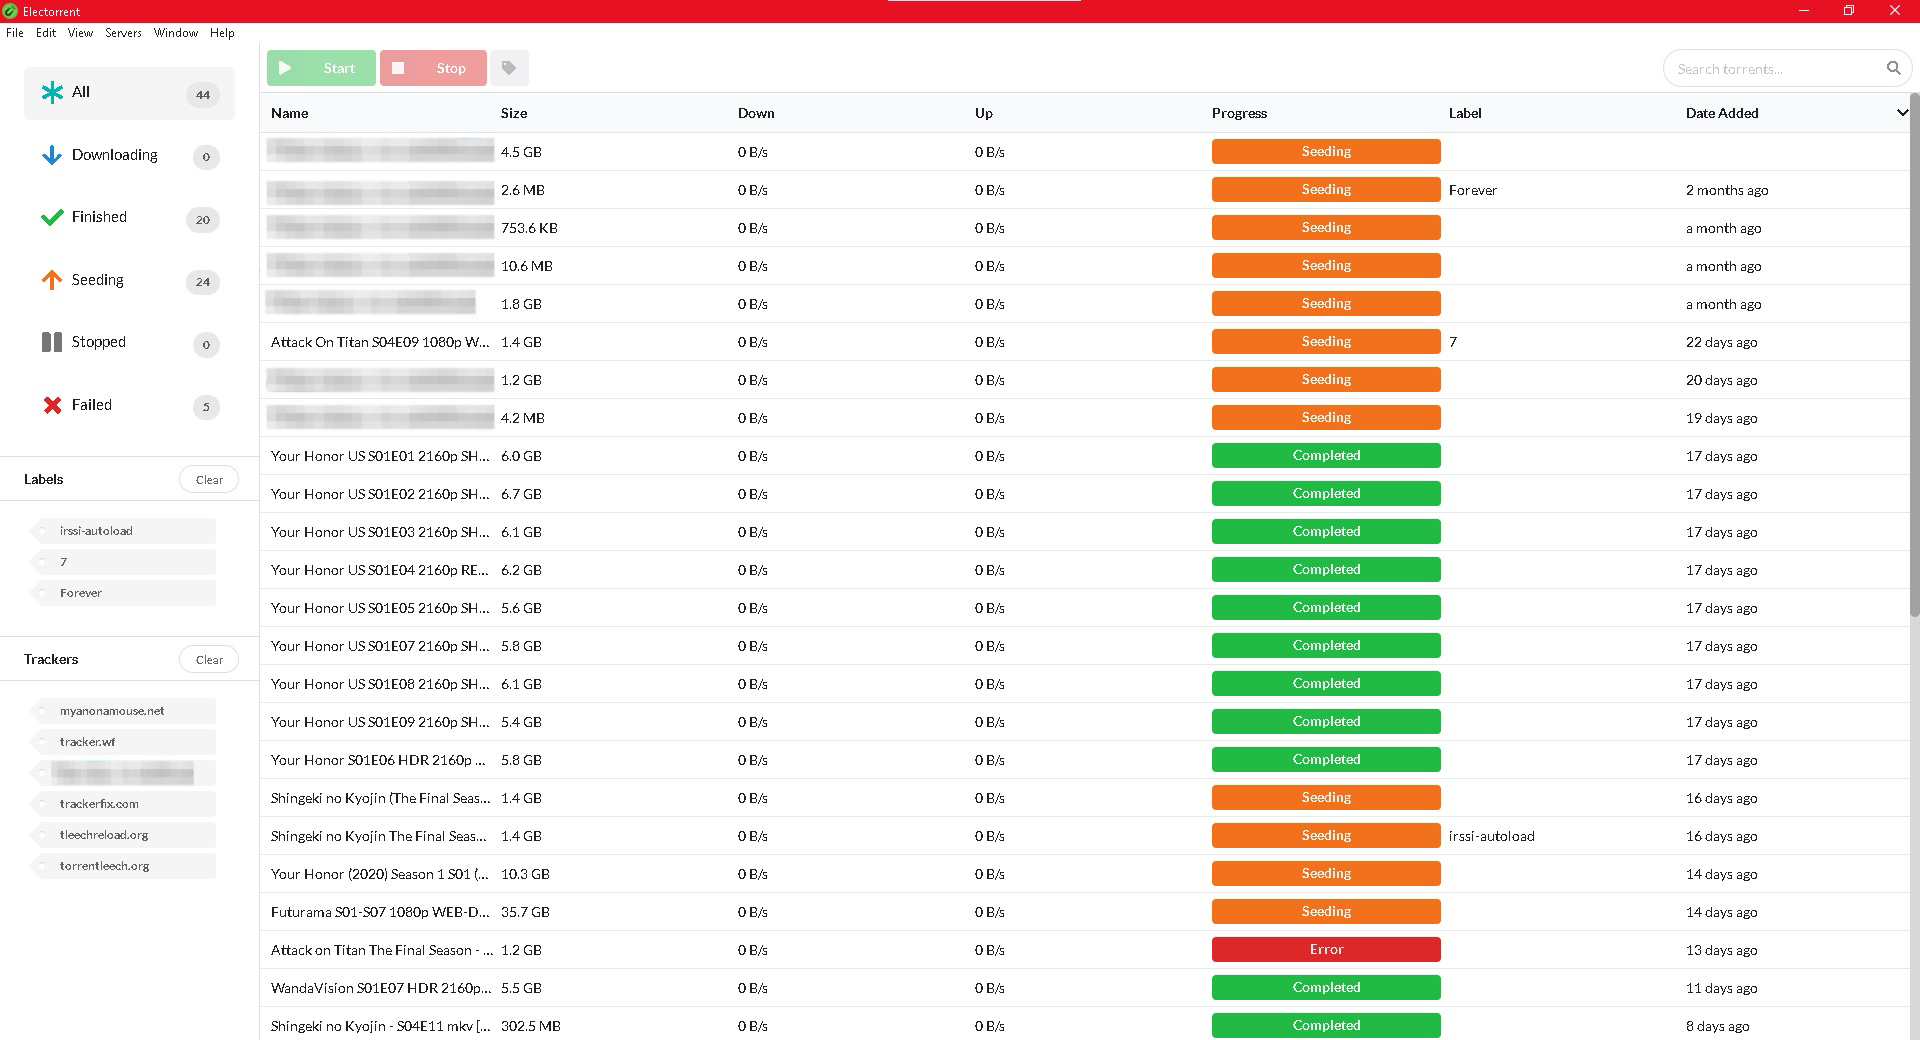The image size is (1920, 1040).
Task: Clear the Labels filter
Action: point(209,479)
